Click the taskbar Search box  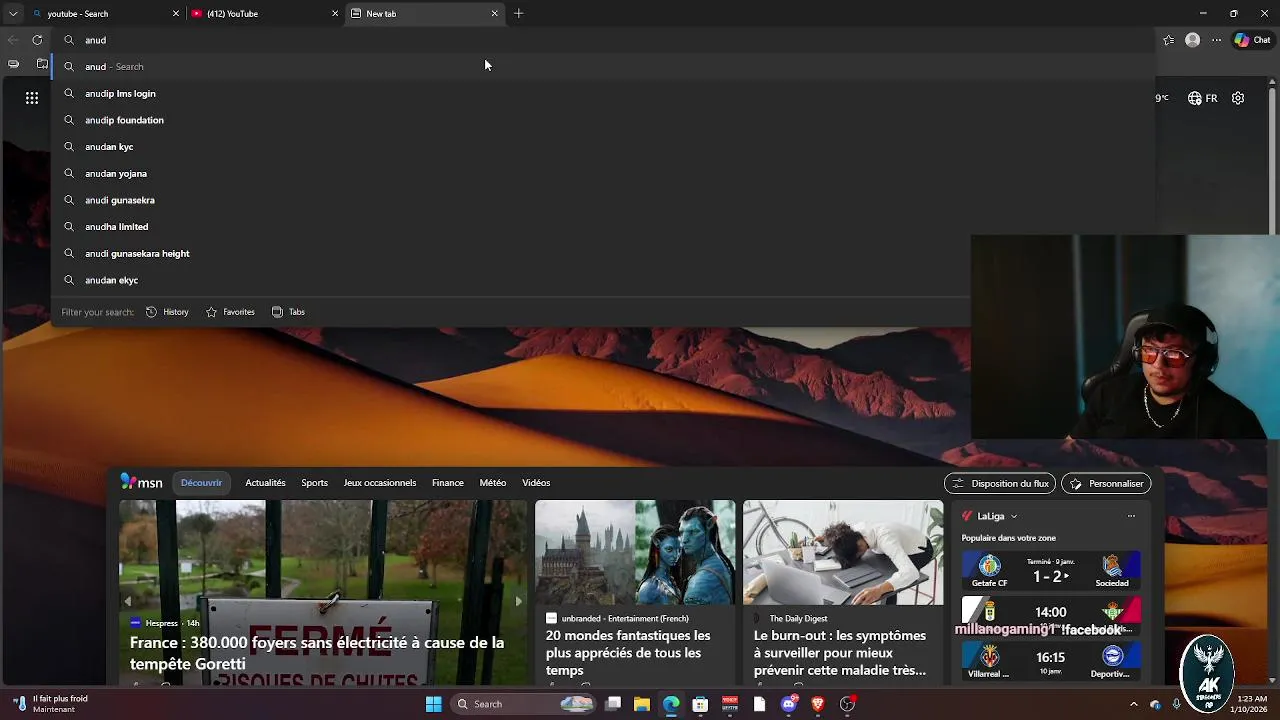tap(524, 704)
